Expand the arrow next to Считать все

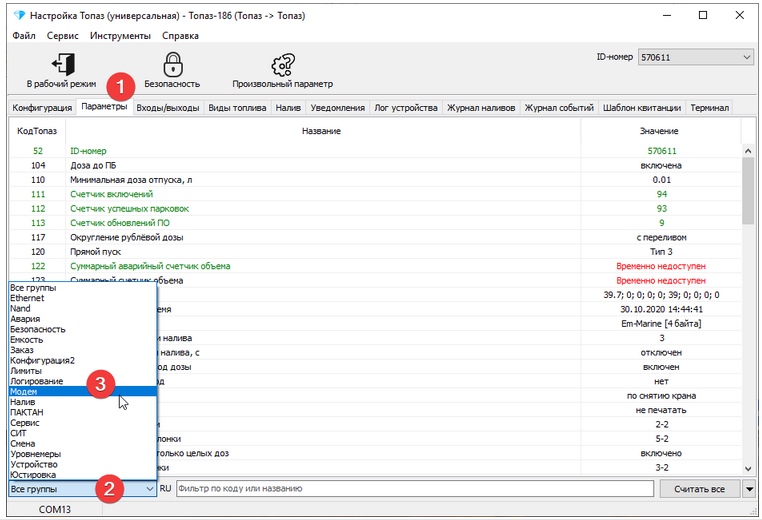749,489
